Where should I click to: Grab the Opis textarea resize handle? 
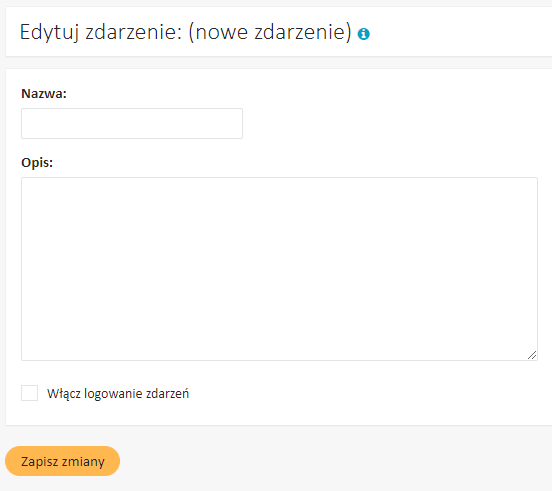pyautogui.click(x=532, y=355)
